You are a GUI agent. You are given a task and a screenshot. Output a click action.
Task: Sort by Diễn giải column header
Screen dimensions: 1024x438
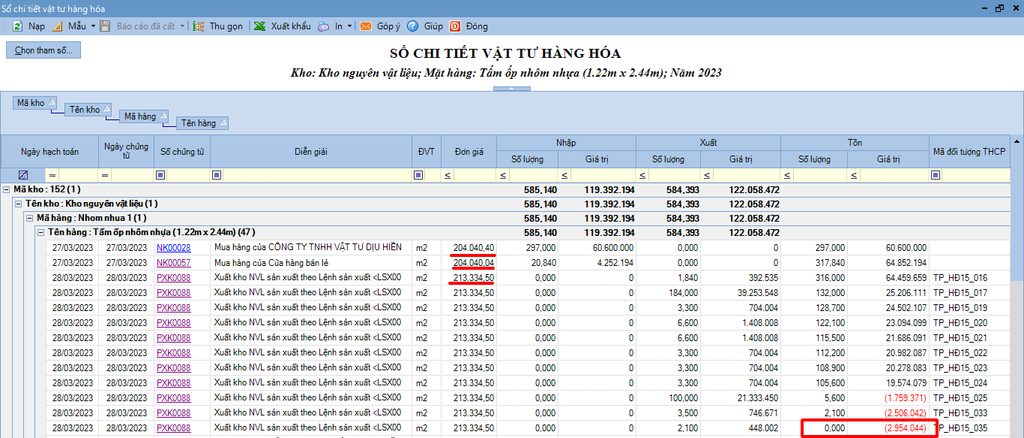point(310,151)
